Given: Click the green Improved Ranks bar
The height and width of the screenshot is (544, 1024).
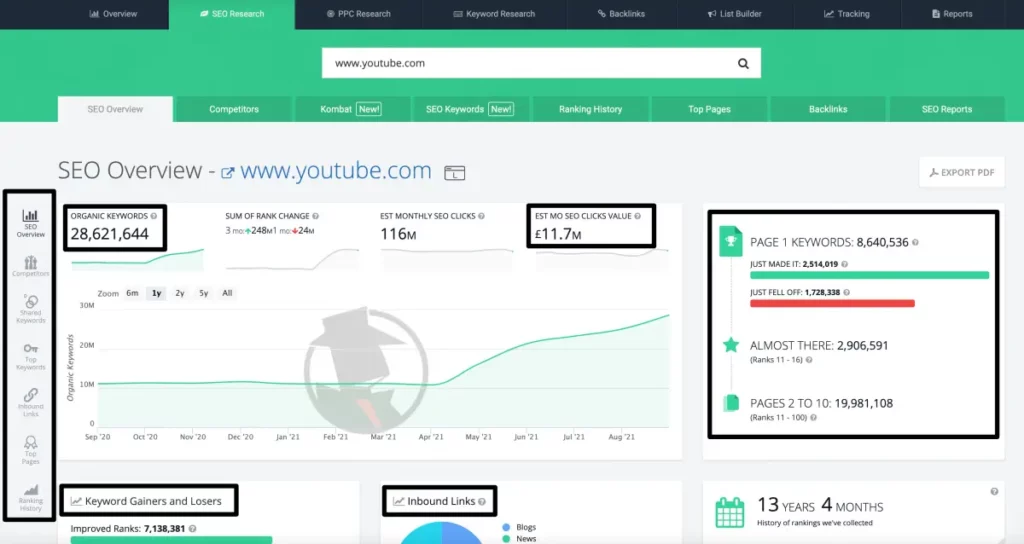Looking at the screenshot, I should [171, 540].
